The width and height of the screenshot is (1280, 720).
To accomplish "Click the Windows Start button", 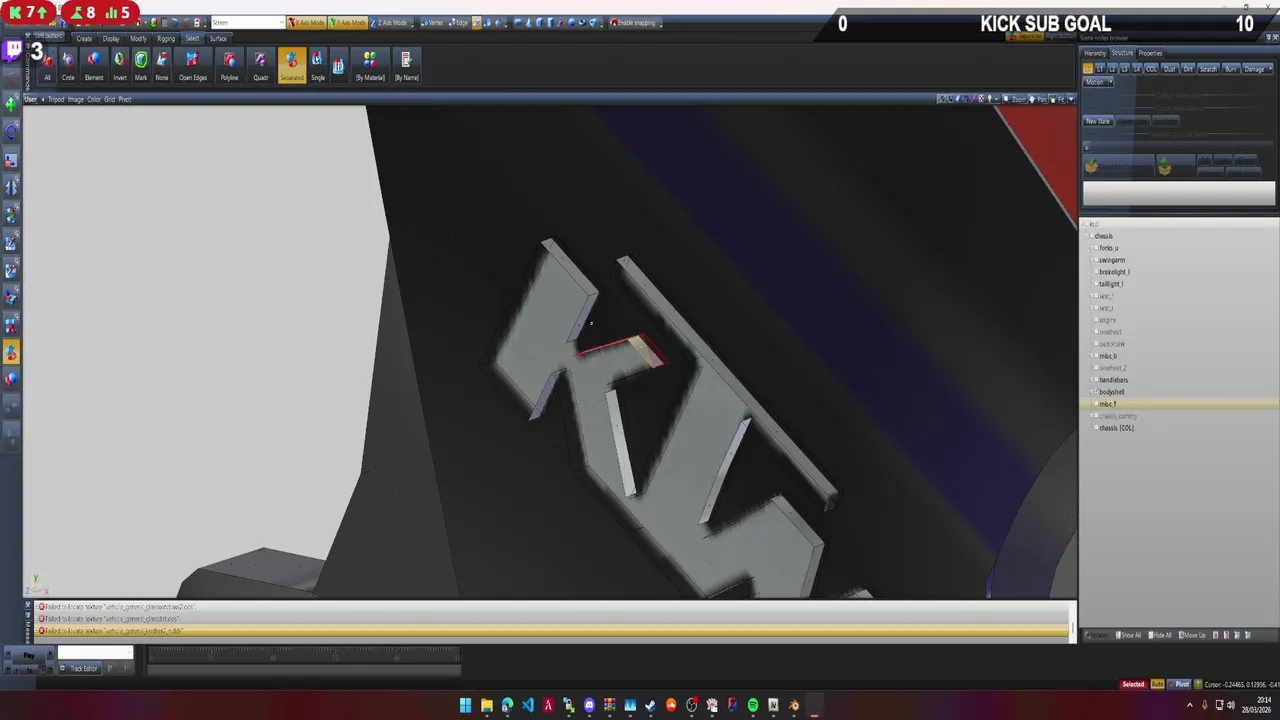I will pos(466,705).
